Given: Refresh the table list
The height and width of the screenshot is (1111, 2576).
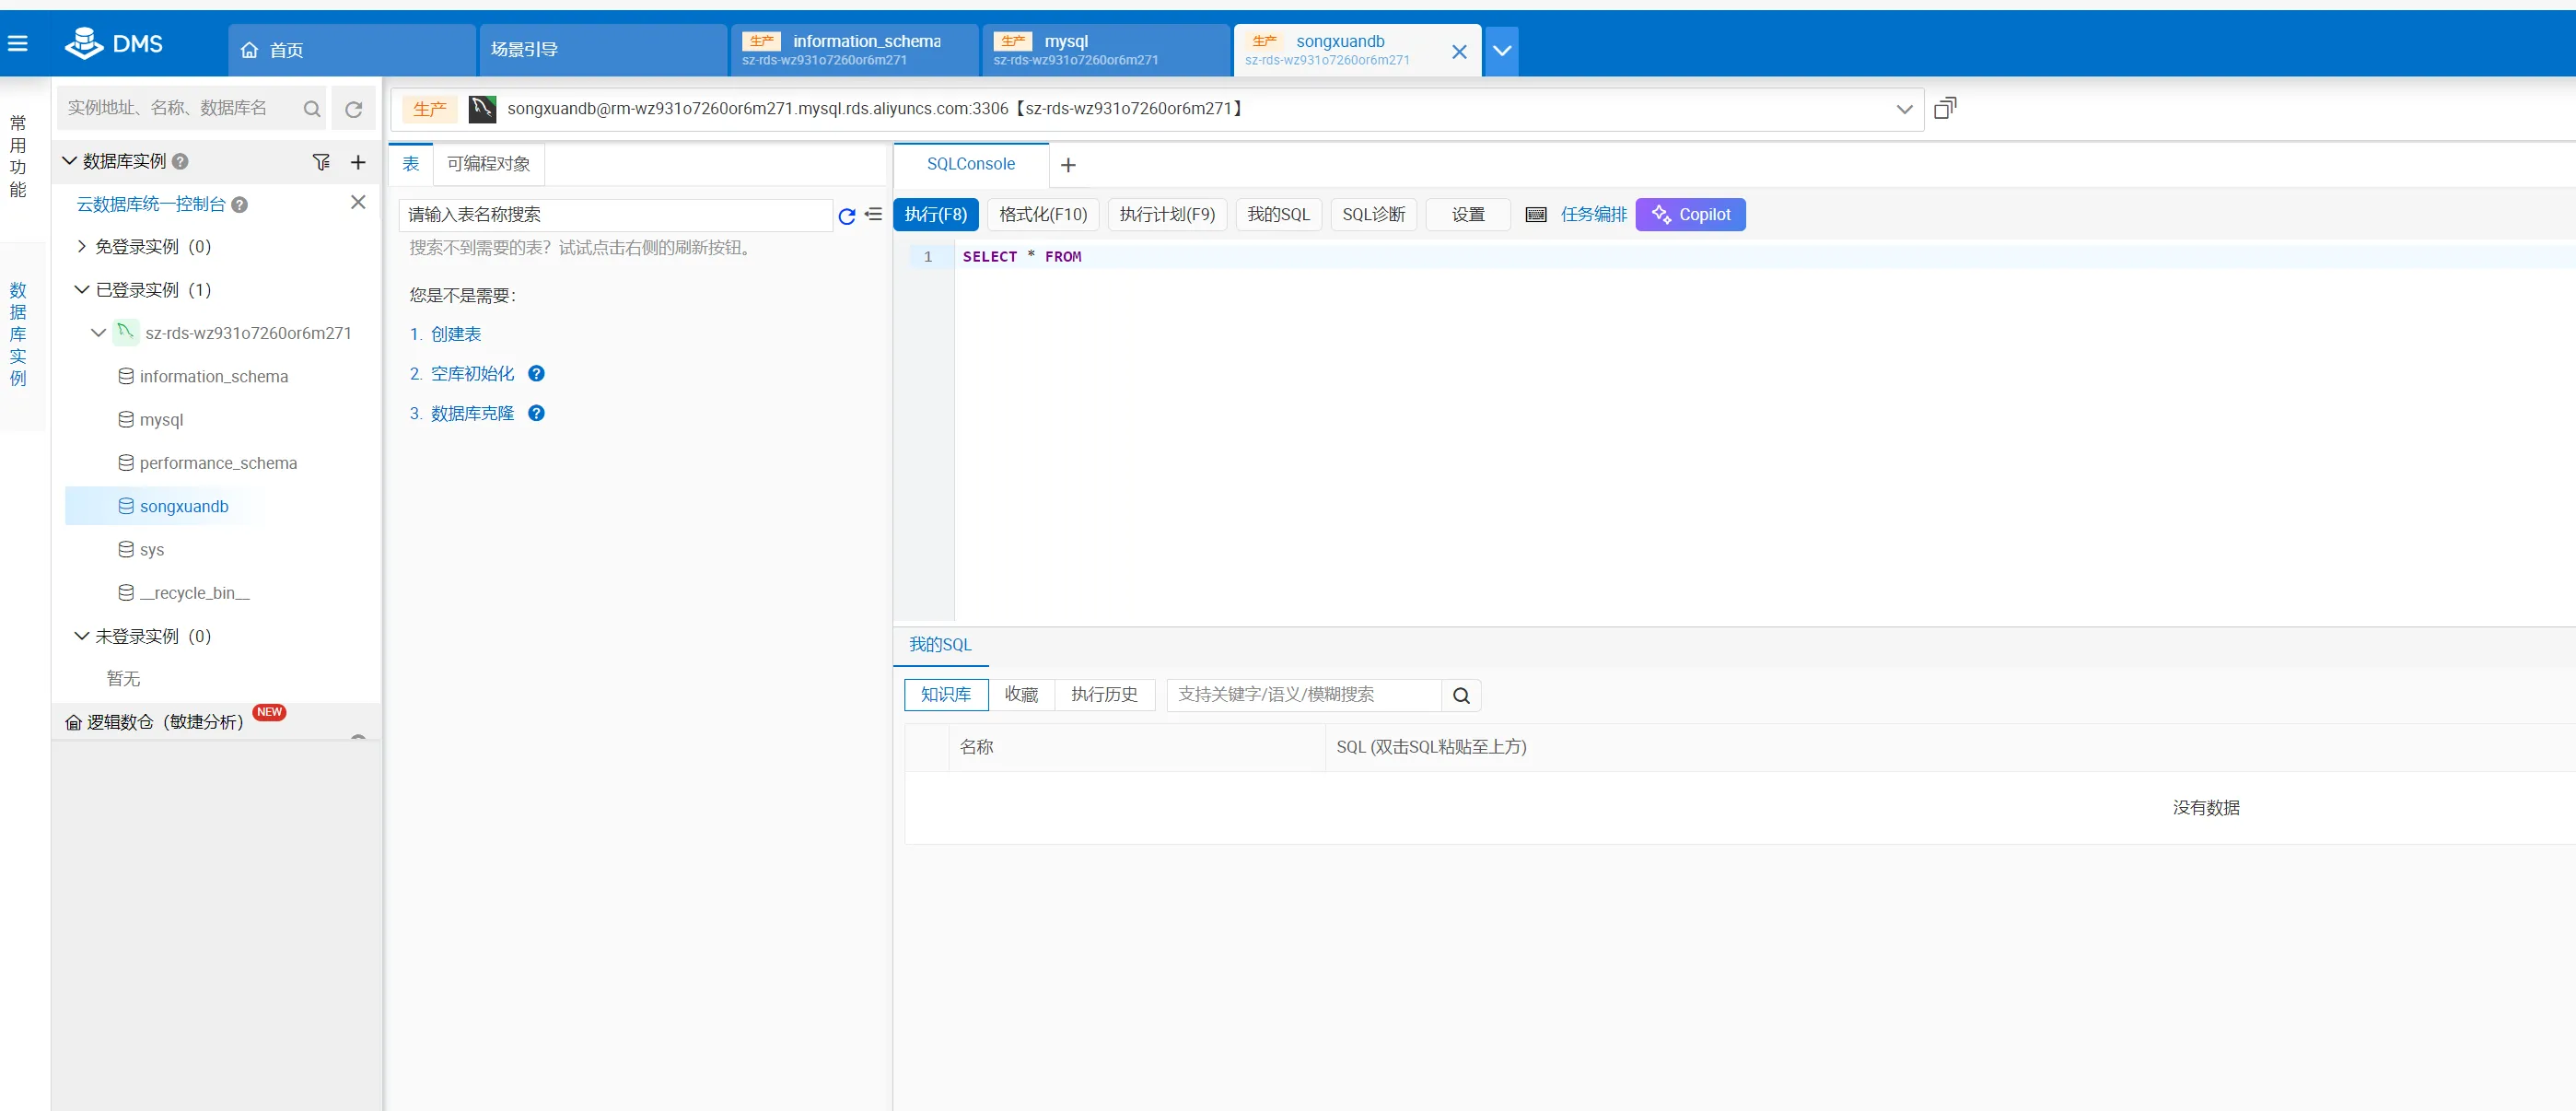Looking at the screenshot, I should pos(846,215).
